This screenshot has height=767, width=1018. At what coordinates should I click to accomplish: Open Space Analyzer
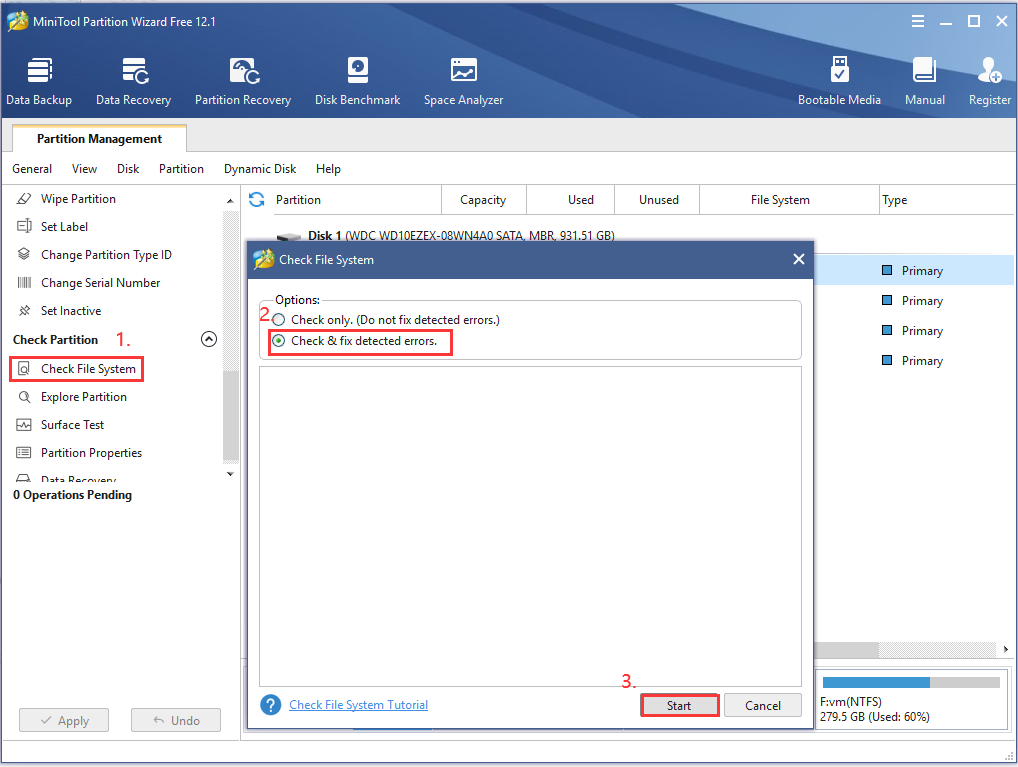(464, 81)
